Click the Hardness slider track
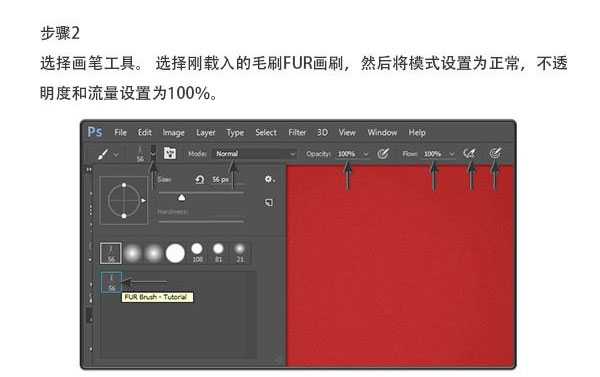The width and height of the screenshot is (600, 377). point(201,221)
